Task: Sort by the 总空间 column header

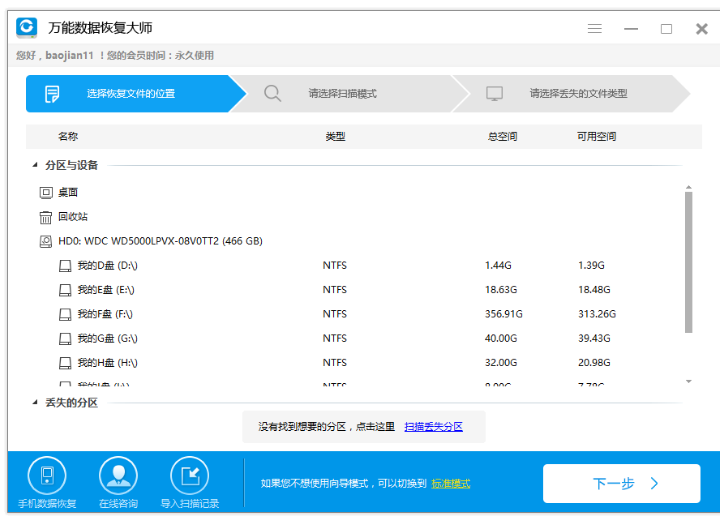Action: pyautogui.click(x=502, y=136)
